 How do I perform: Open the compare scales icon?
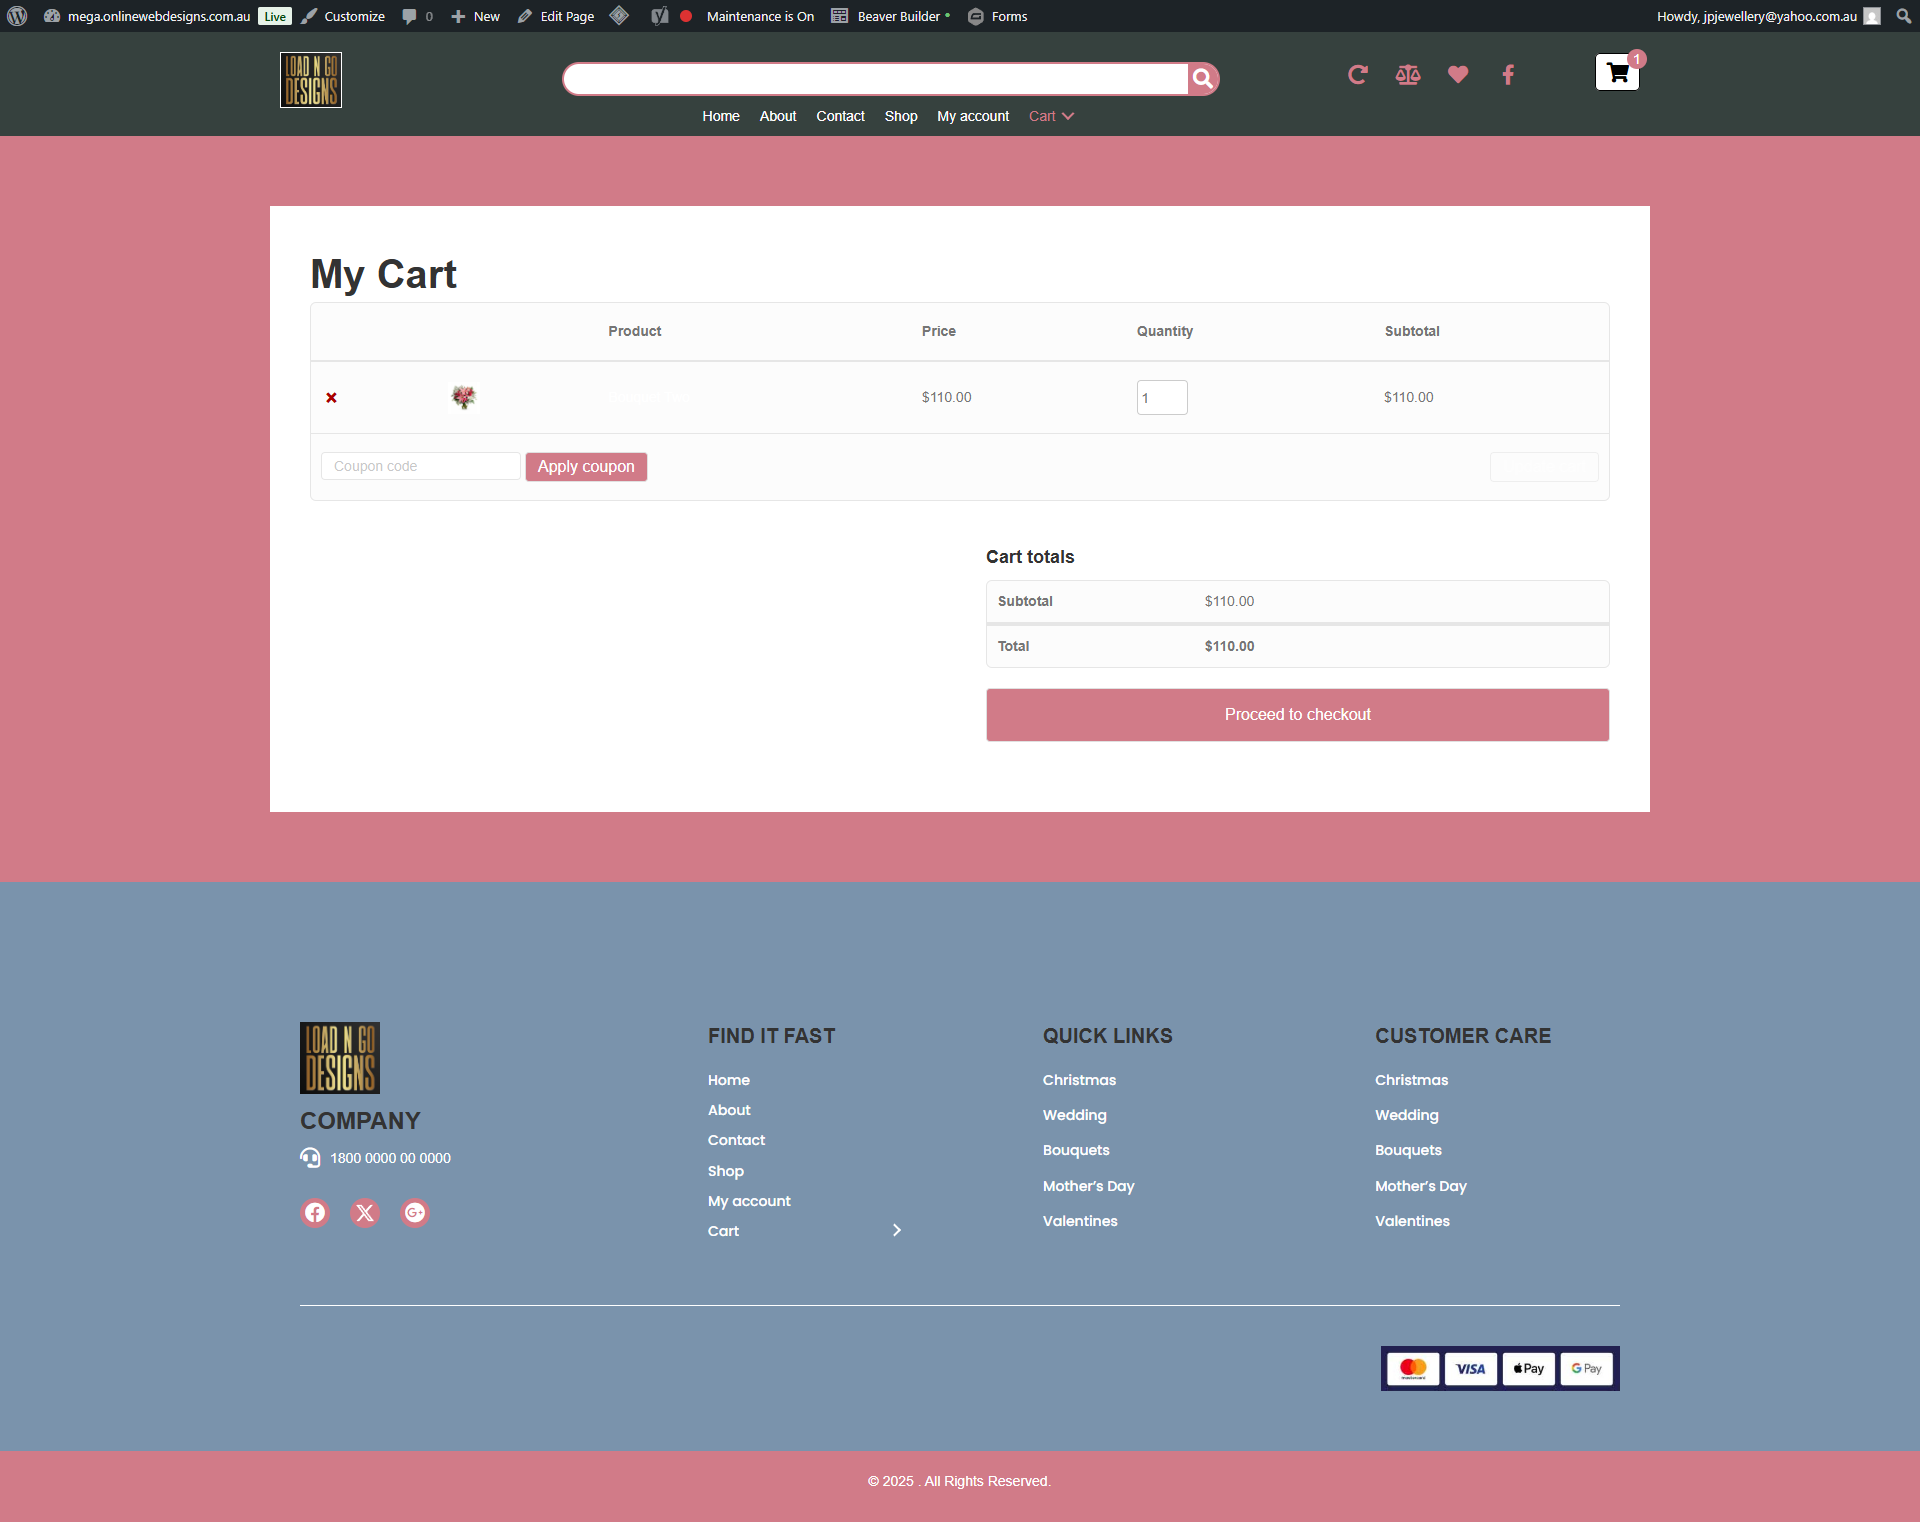[1407, 74]
